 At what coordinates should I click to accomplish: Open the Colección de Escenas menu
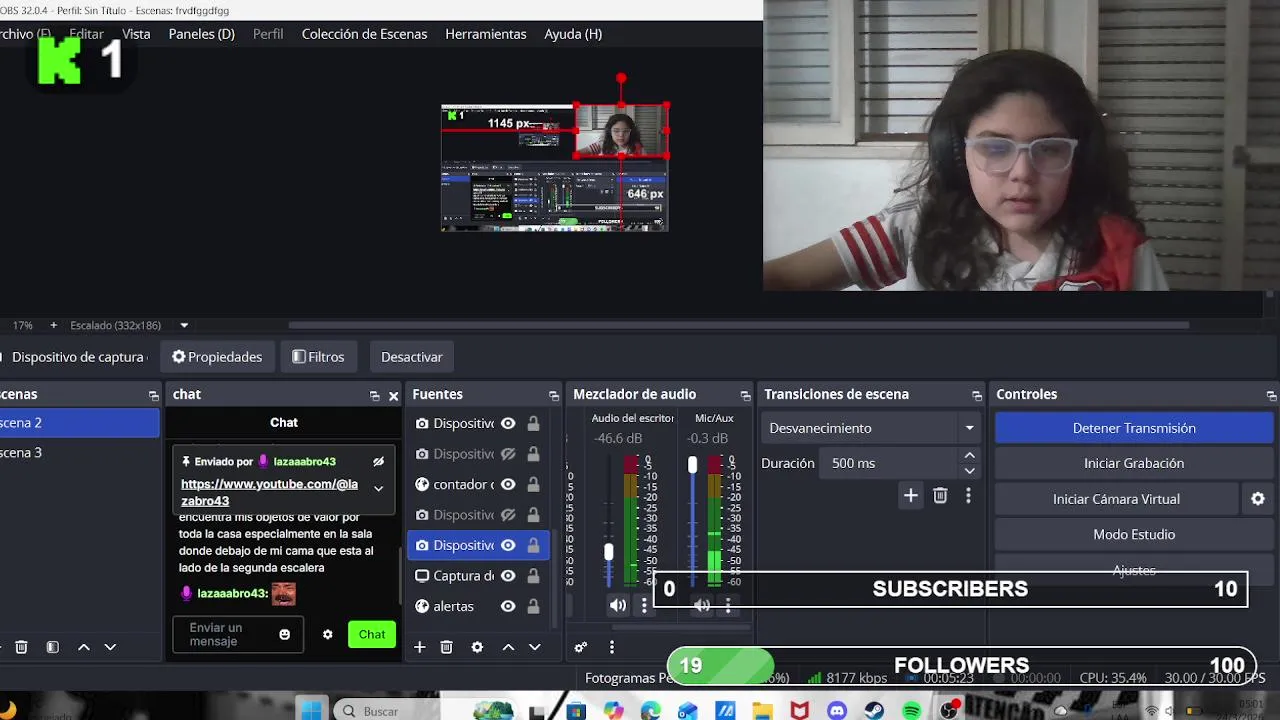(x=364, y=34)
